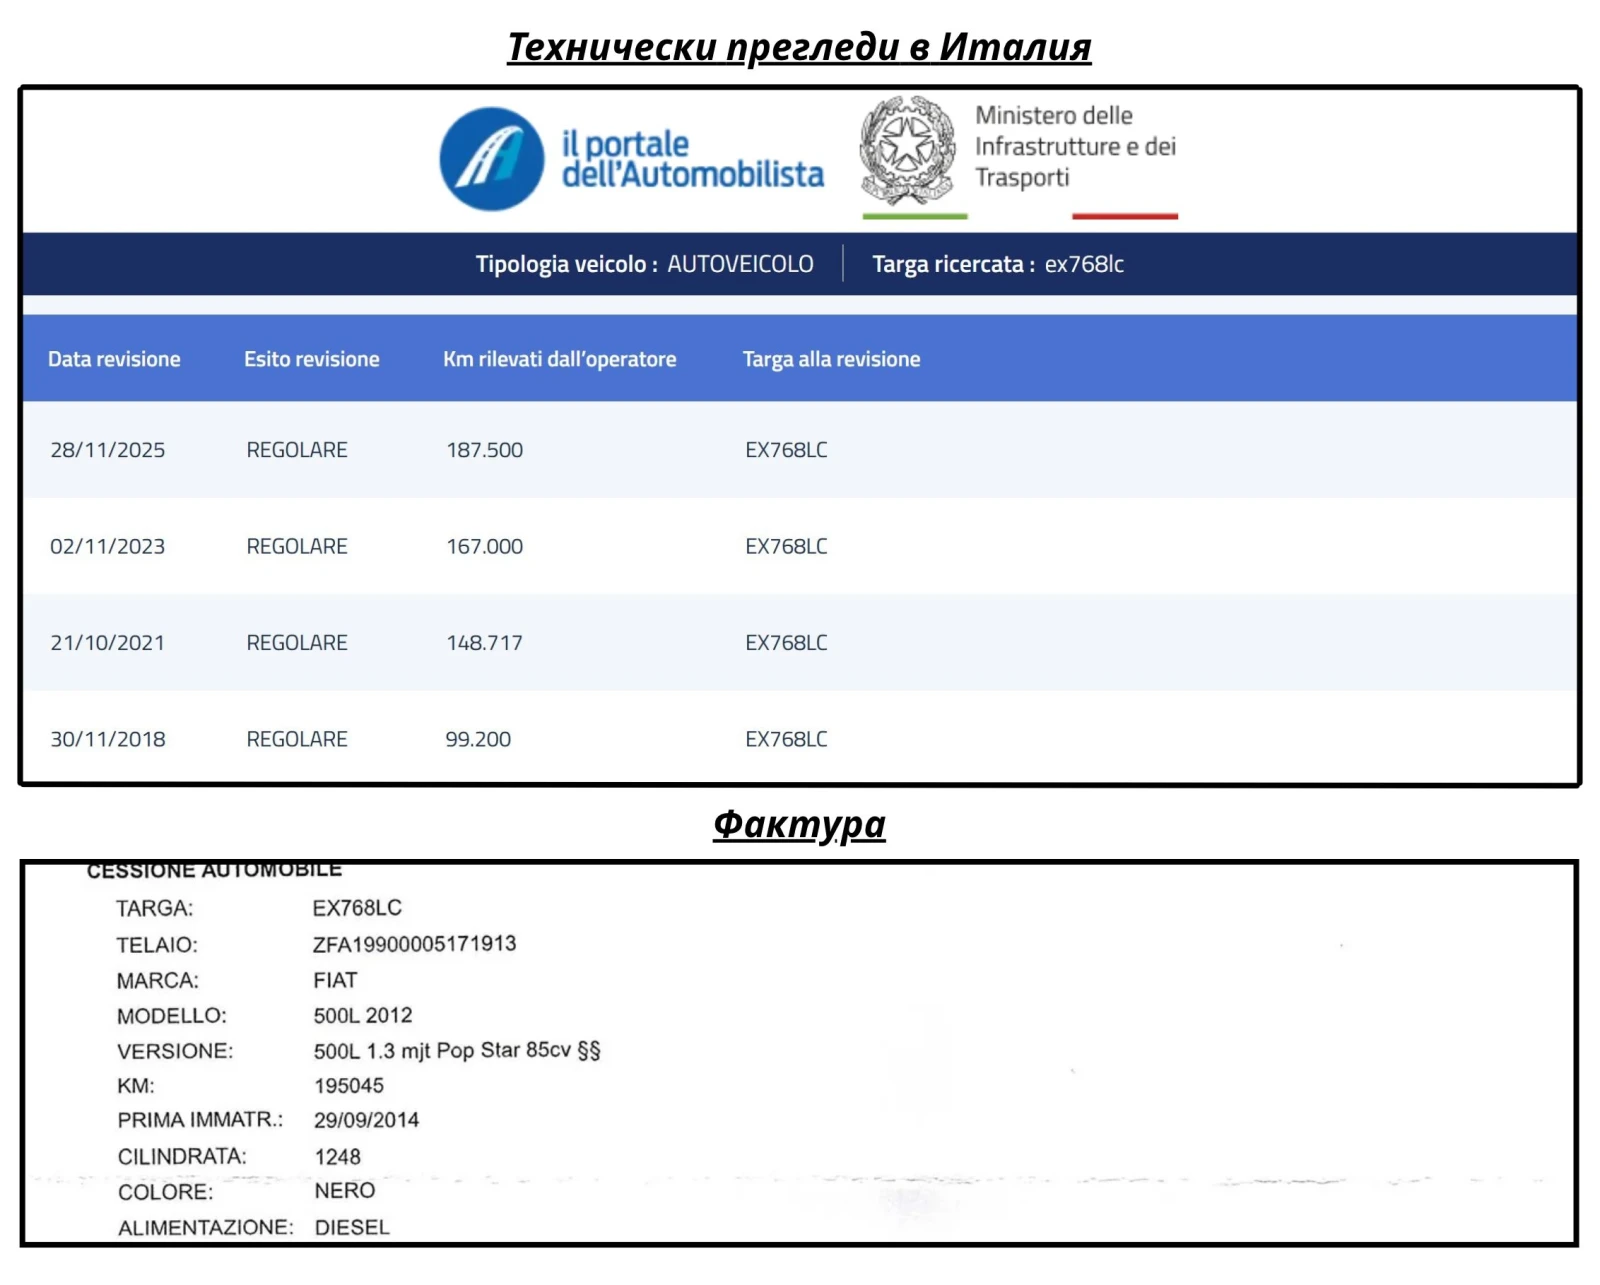Click the Фактура heading
The height and width of the screenshot is (1285, 1600).
[799, 825]
